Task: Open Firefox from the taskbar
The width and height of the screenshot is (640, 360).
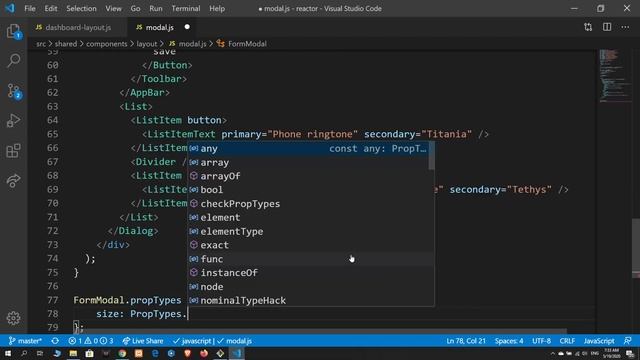Action: [x=204, y=353]
